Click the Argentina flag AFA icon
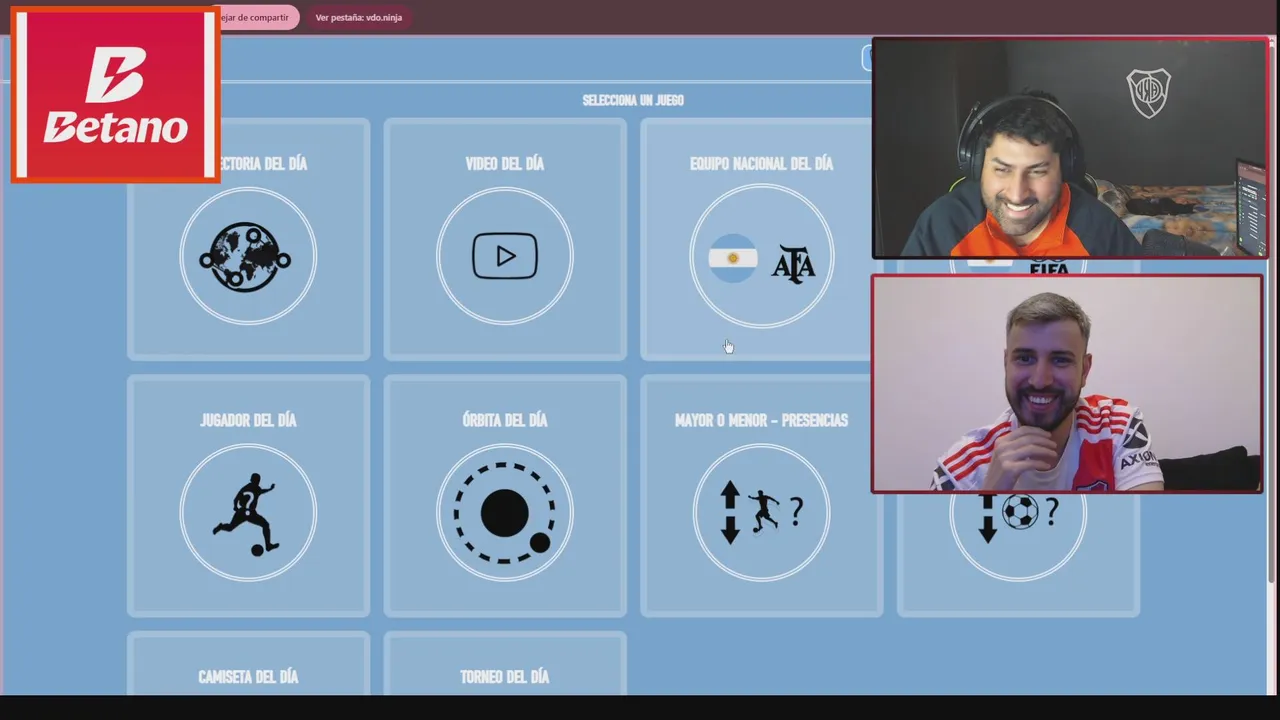This screenshot has width=1280, height=720. [761, 256]
